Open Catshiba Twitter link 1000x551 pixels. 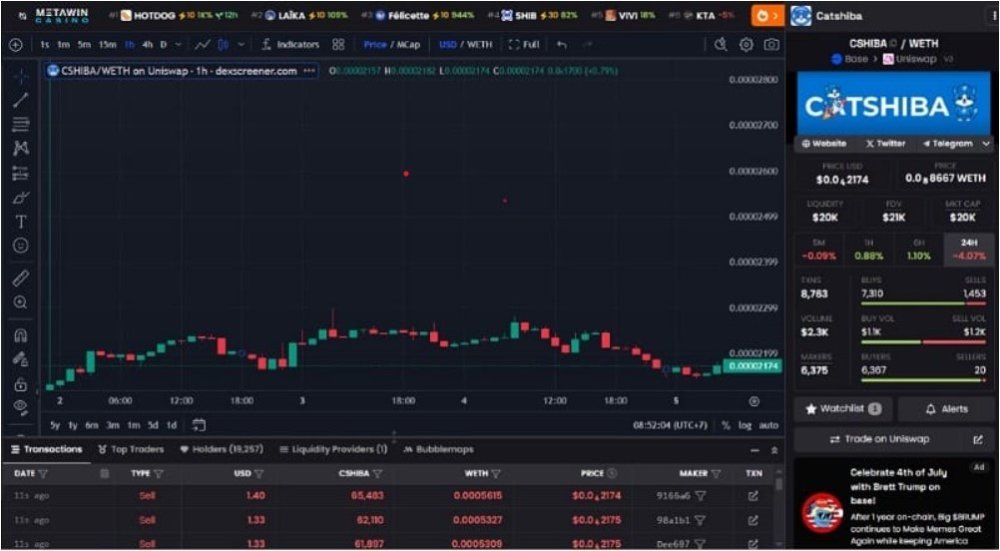coord(886,144)
